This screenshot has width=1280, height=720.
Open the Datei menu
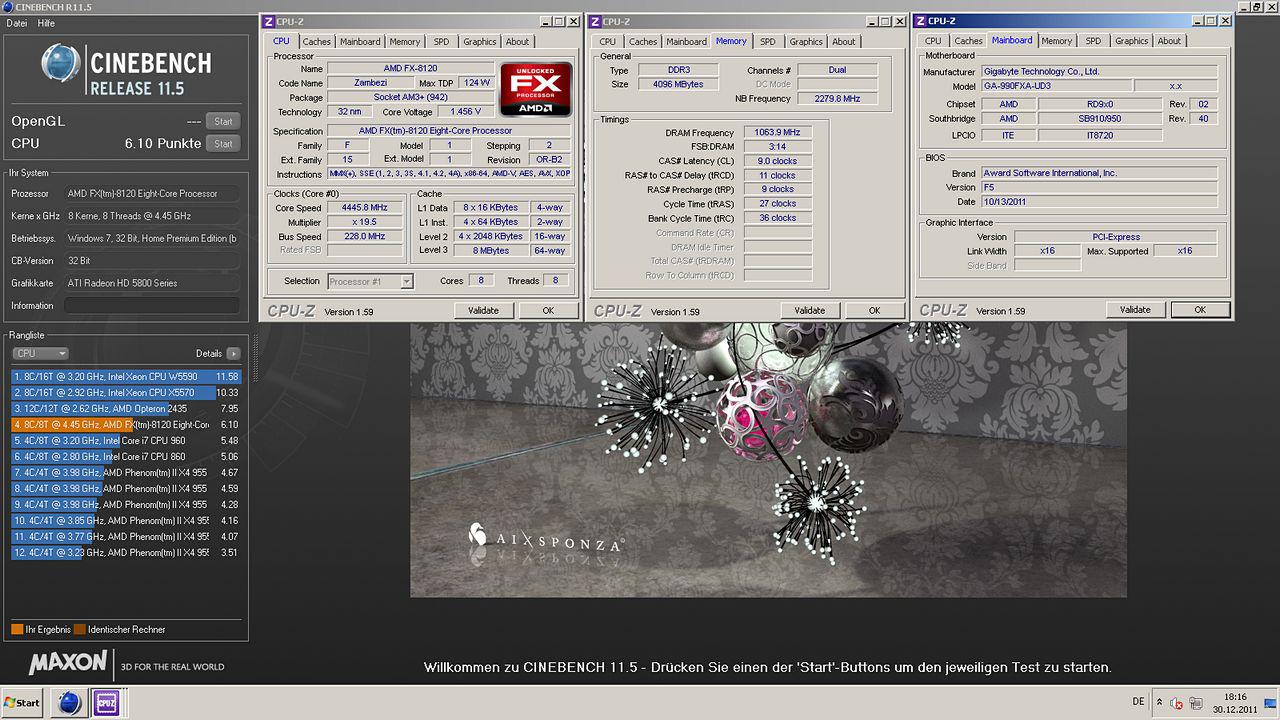coord(17,23)
